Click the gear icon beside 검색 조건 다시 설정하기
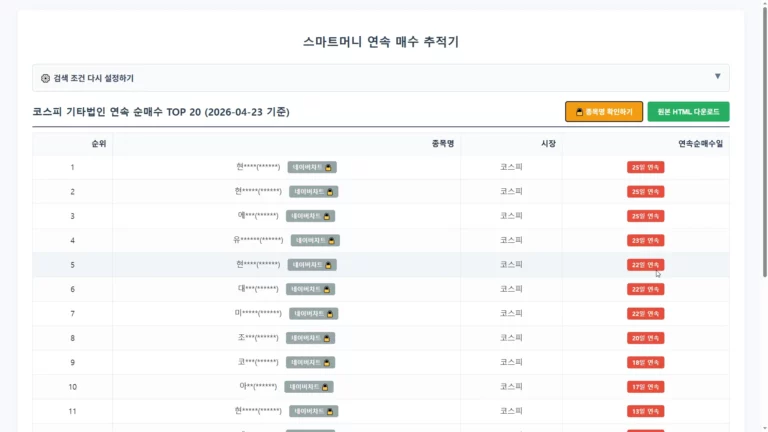 pyautogui.click(x=45, y=78)
